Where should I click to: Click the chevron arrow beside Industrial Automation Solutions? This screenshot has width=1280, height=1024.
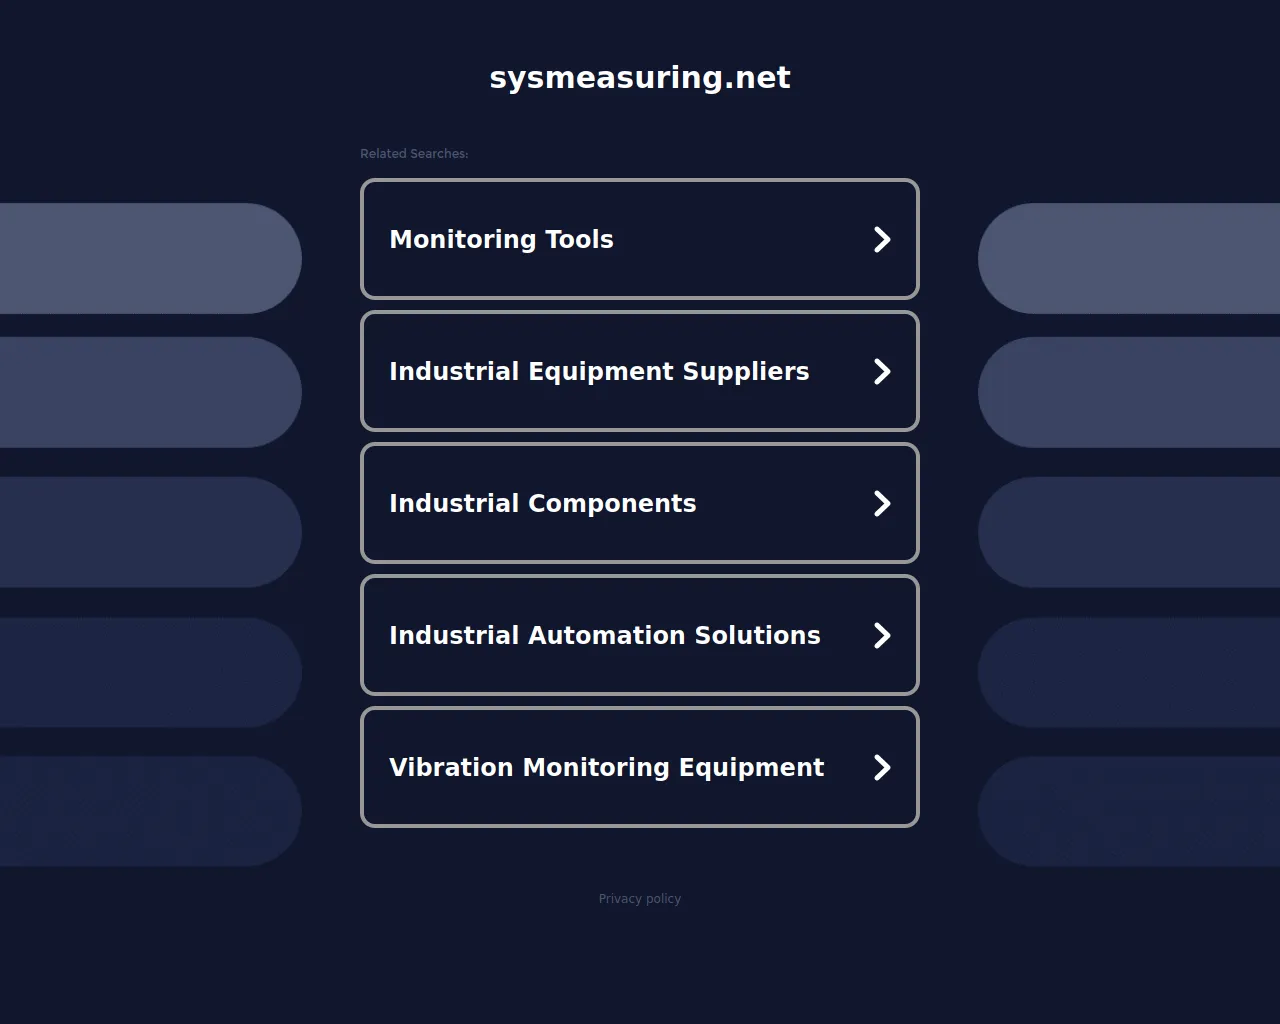coord(881,636)
